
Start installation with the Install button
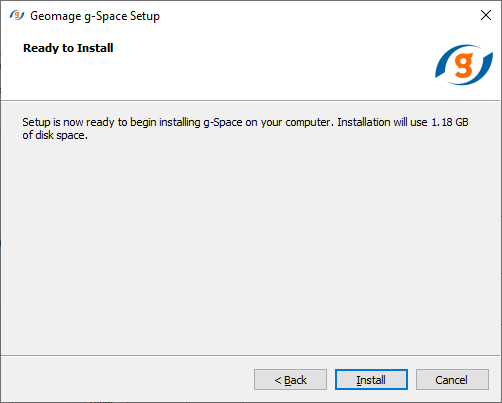pos(371,379)
